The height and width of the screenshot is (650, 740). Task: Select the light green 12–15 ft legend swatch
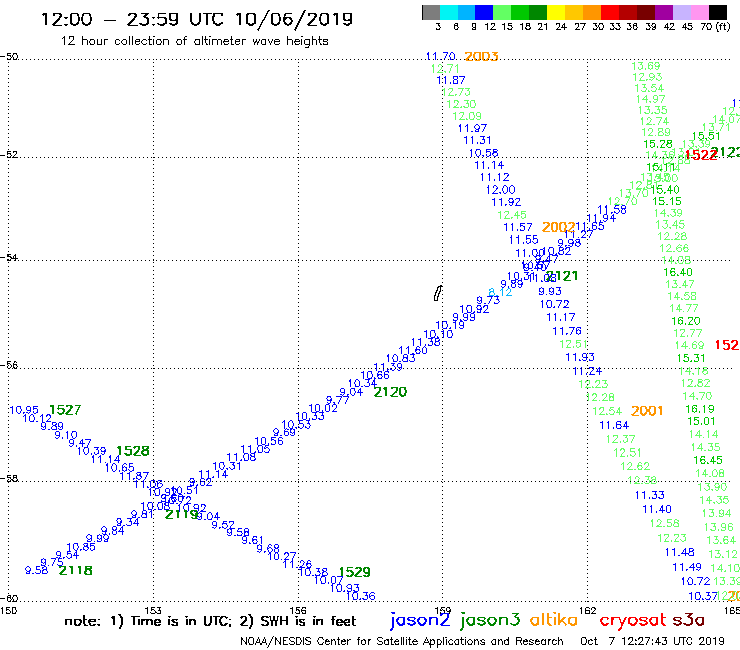pos(502,12)
